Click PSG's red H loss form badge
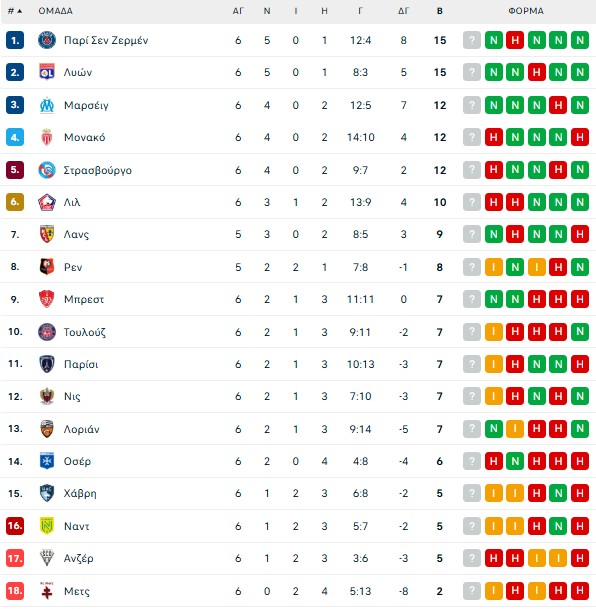Screen dimensions: 596x609 click(515, 40)
